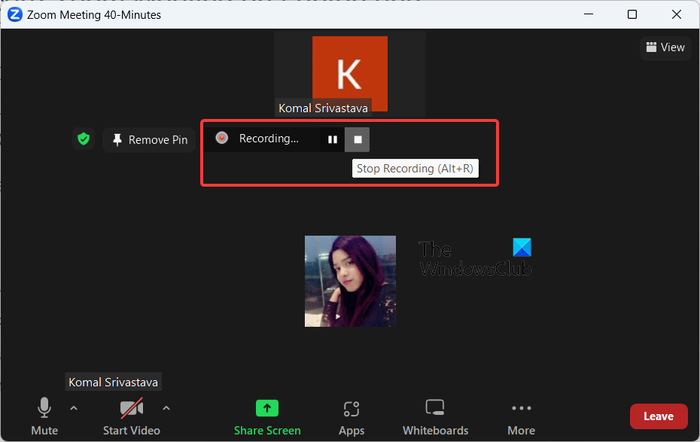Minimize the Zoom Meeting window
700x442 pixels.
coord(588,14)
